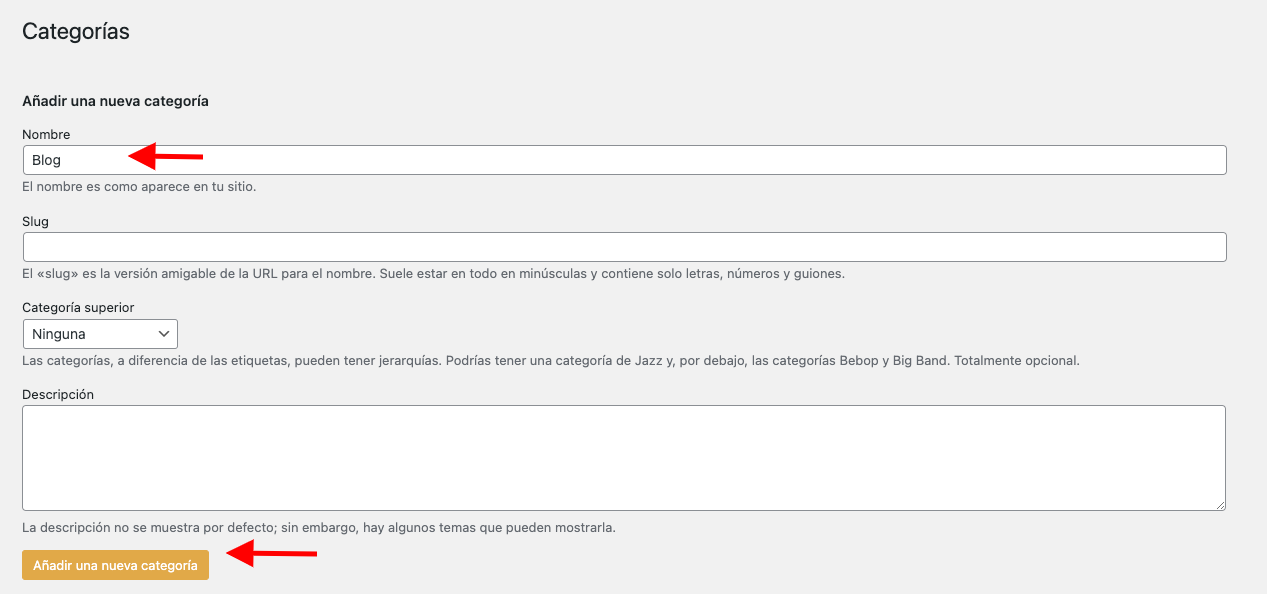Image resolution: width=1267 pixels, height=594 pixels.
Task: Click the Nombre field containing Blog
Action: tap(624, 160)
